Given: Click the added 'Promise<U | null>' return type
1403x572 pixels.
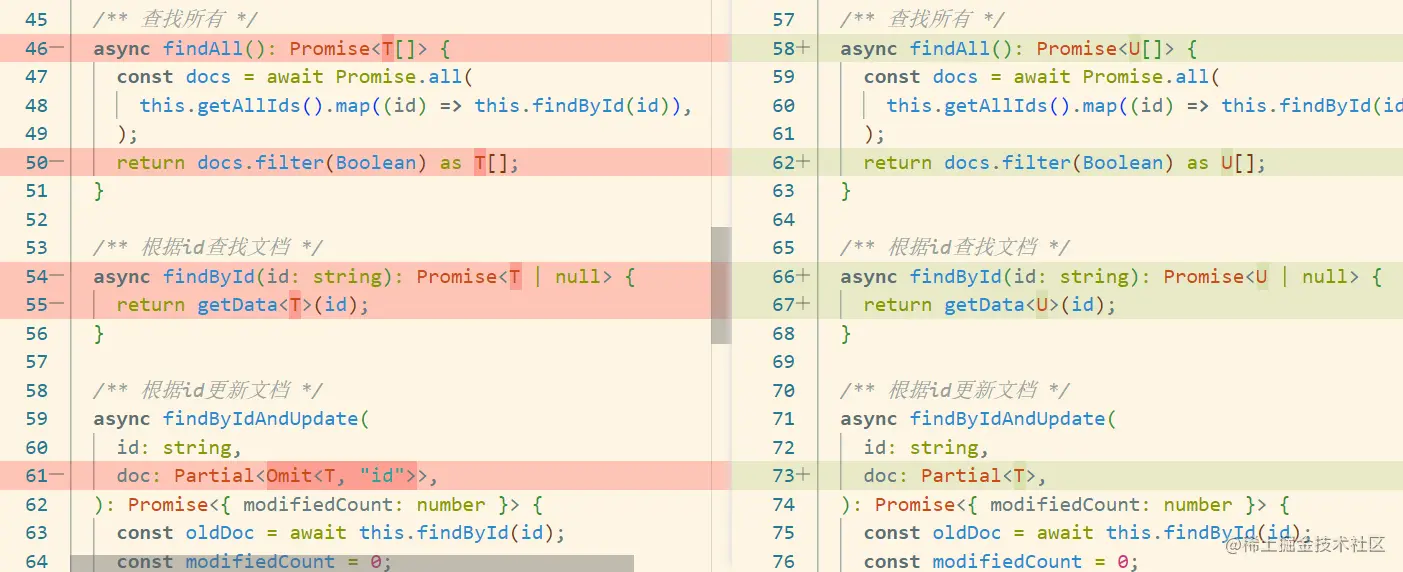Looking at the screenshot, I should (1261, 276).
